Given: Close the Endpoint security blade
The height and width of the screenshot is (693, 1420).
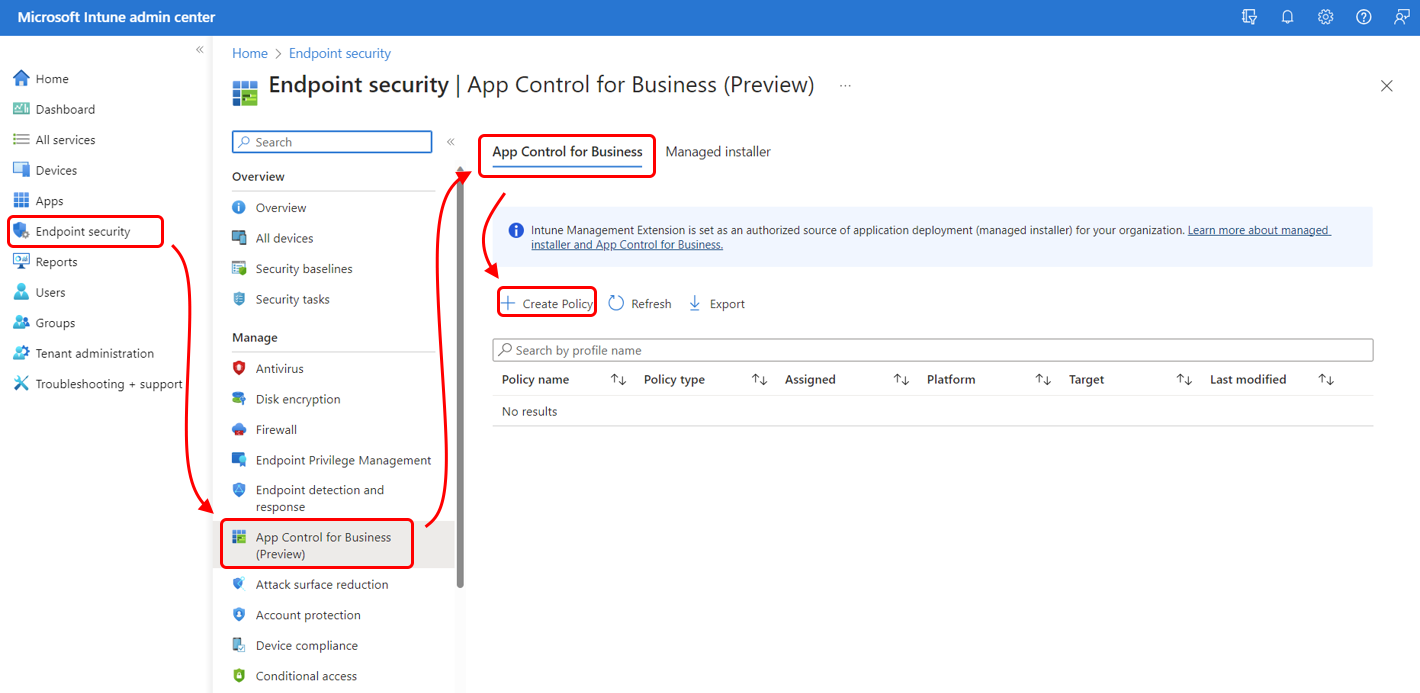Looking at the screenshot, I should pos(1386,86).
